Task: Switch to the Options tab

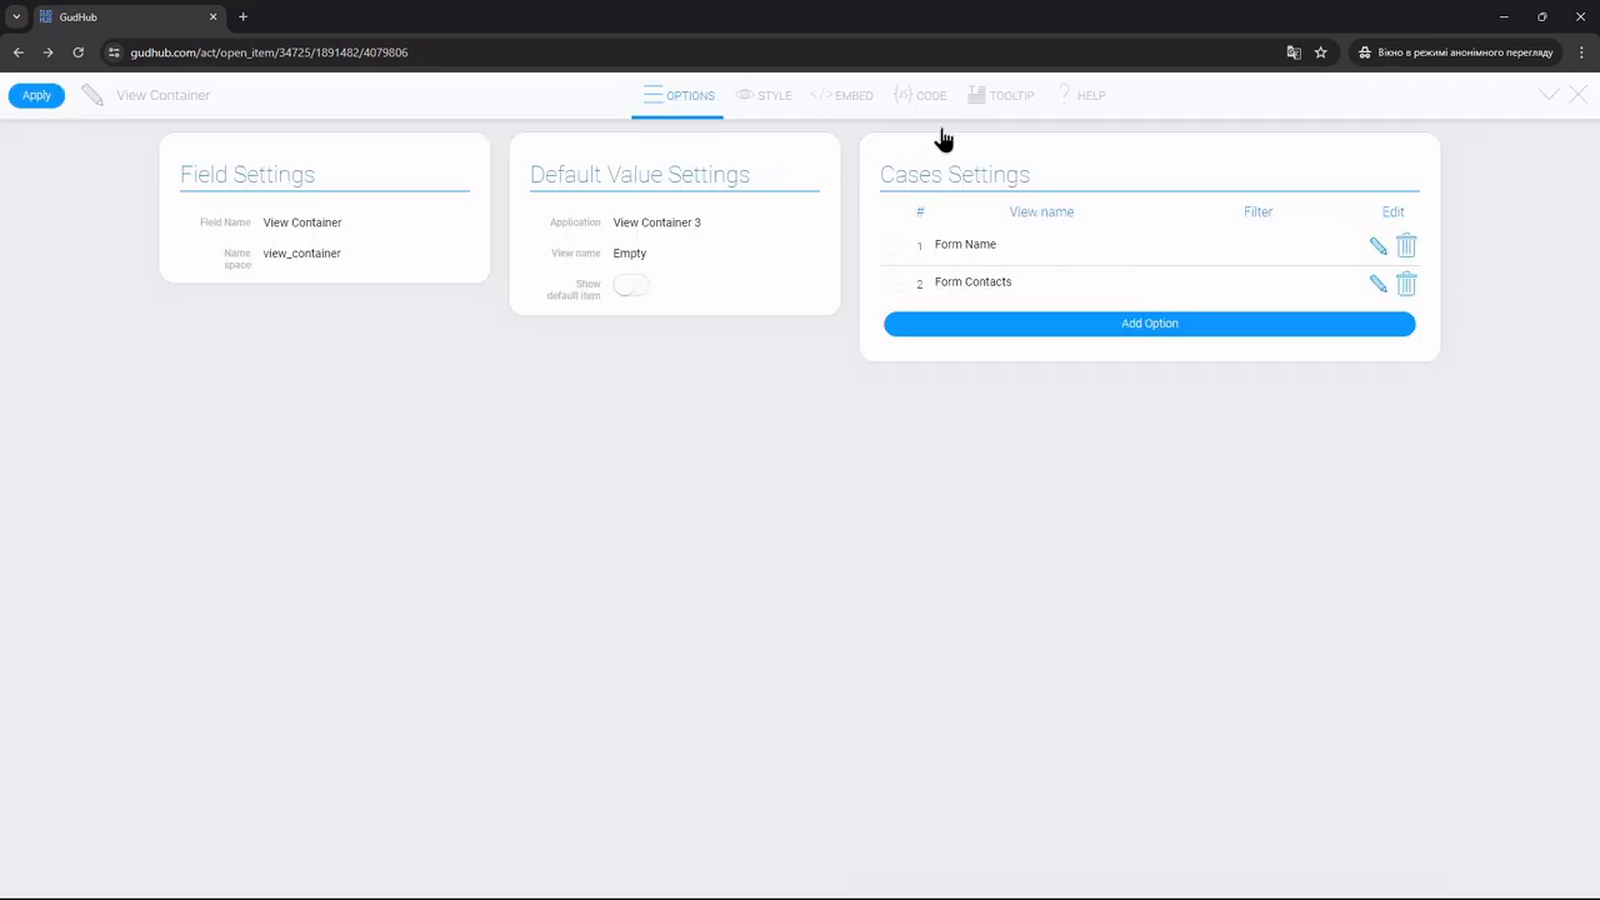Action: tap(678, 95)
